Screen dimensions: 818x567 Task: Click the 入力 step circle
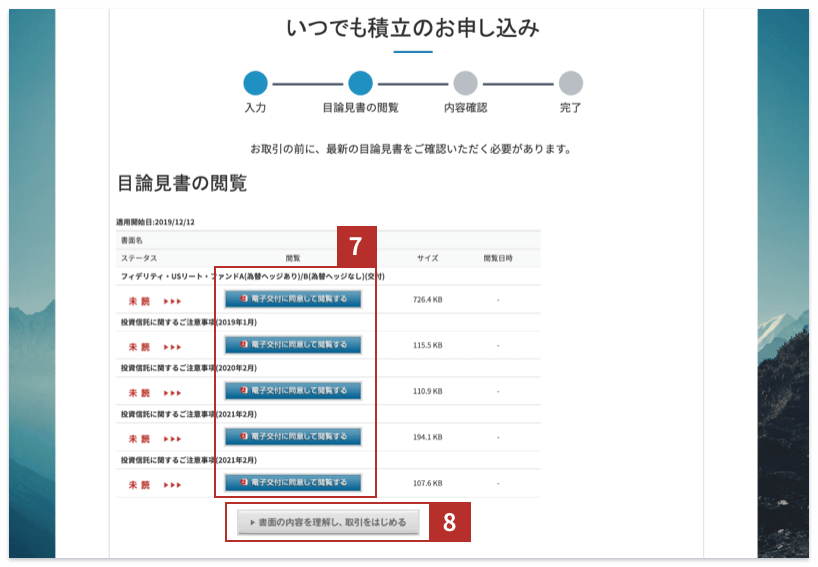[256, 83]
